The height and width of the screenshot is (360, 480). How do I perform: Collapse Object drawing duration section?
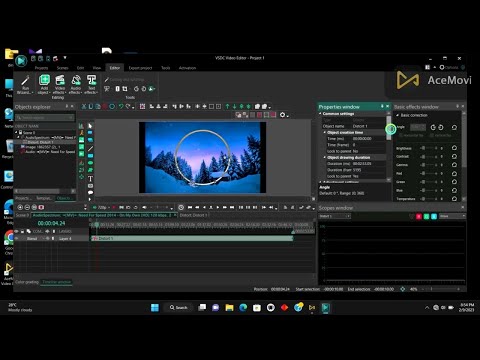point(325,157)
